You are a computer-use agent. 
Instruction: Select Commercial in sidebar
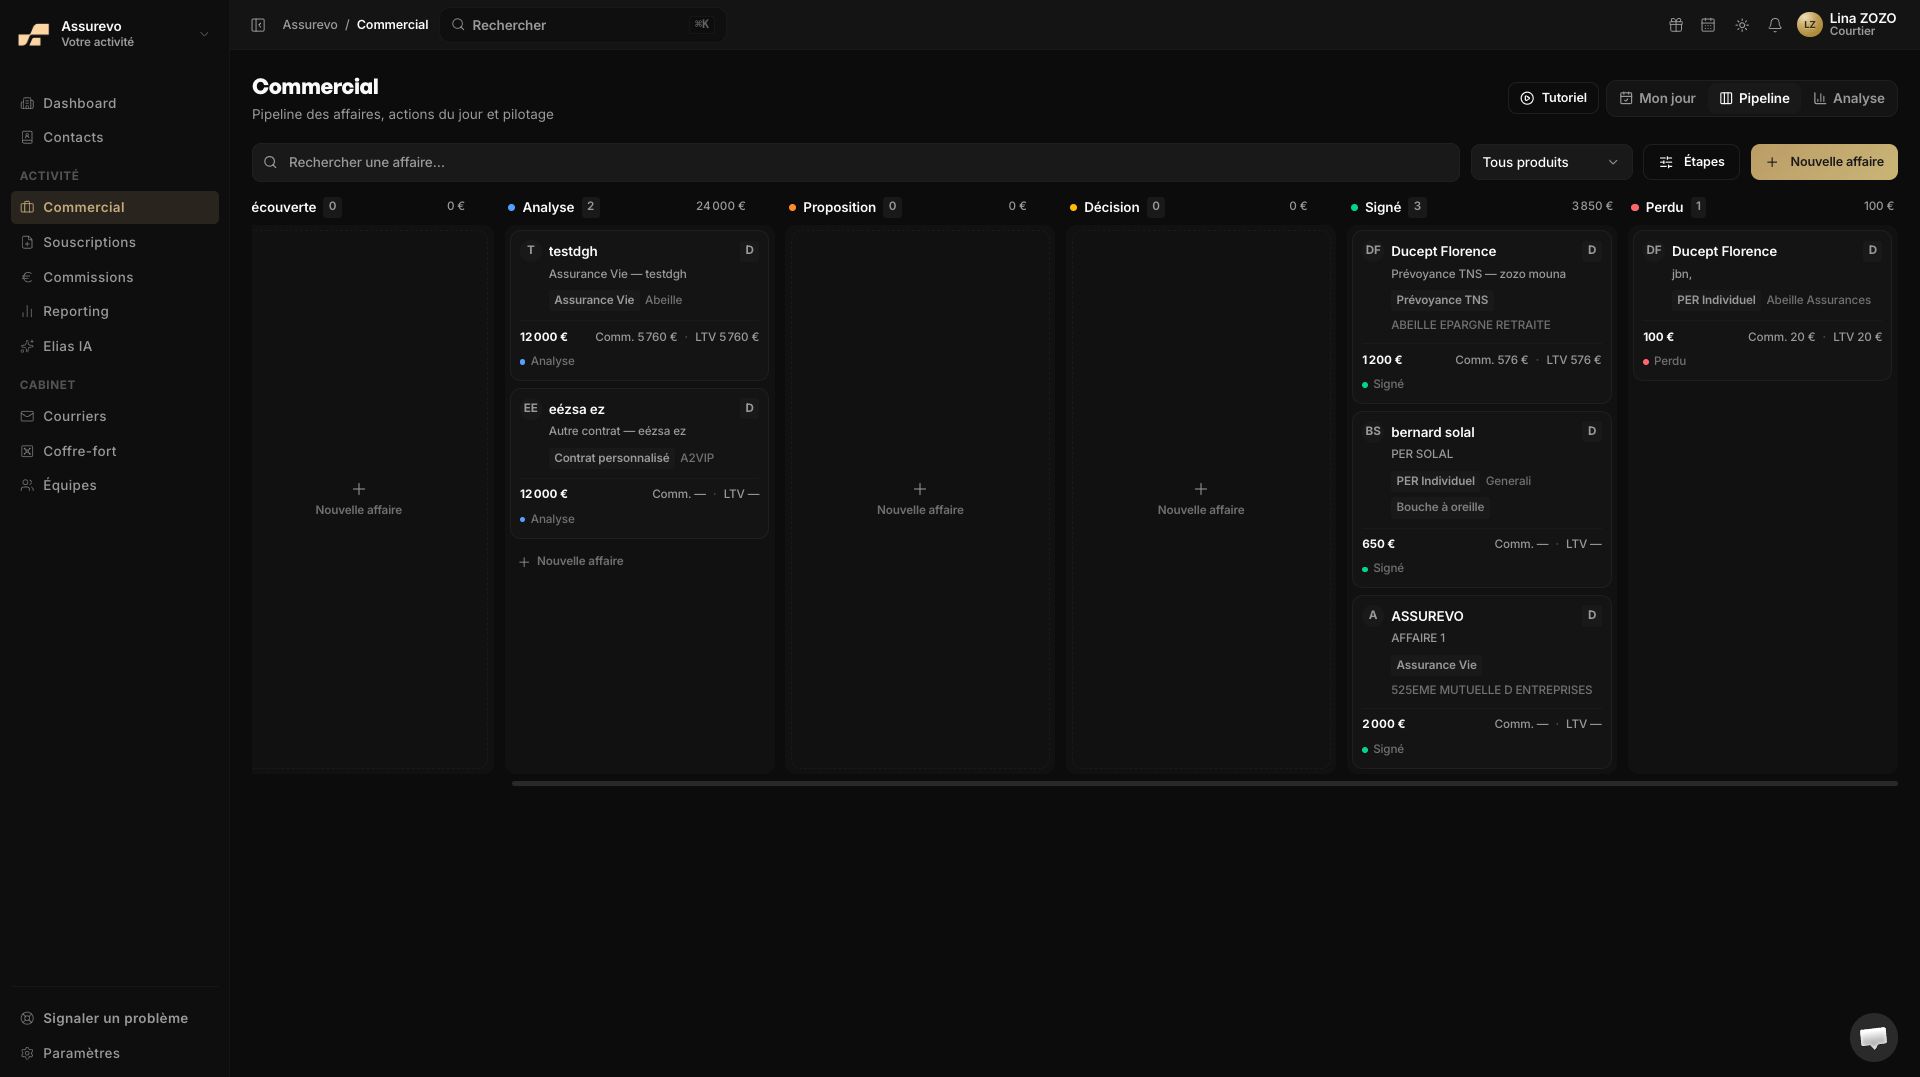pyautogui.click(x=115, y=207)
